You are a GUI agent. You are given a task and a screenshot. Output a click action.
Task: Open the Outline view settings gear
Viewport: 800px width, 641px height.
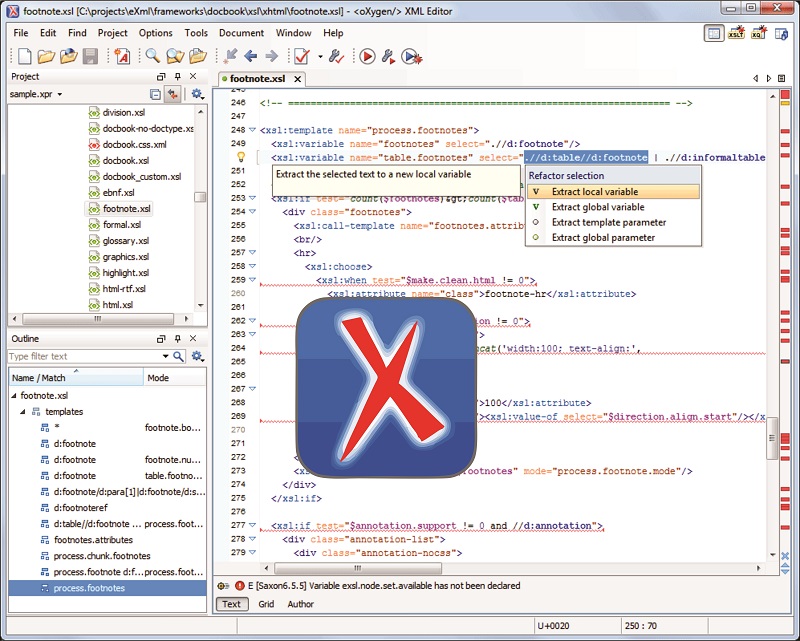198,357
